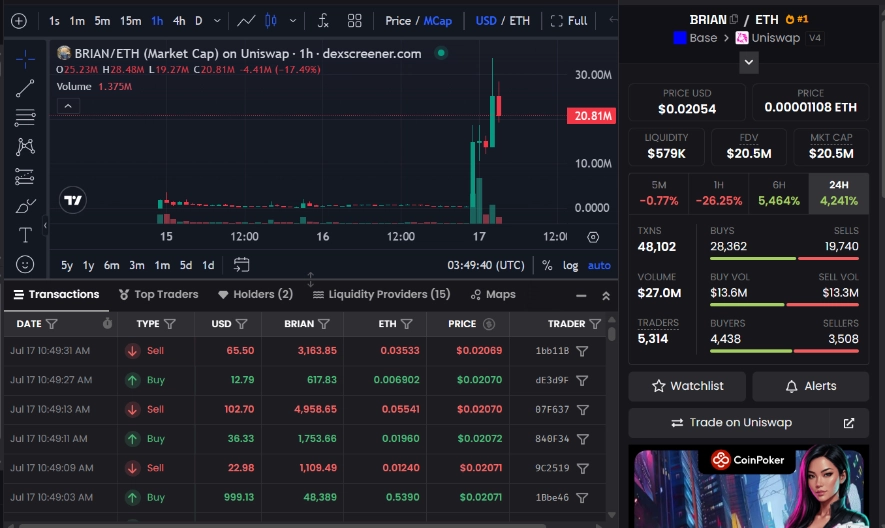
Task: Expand token info chevron under Uniswap
Action: (748, 62)
